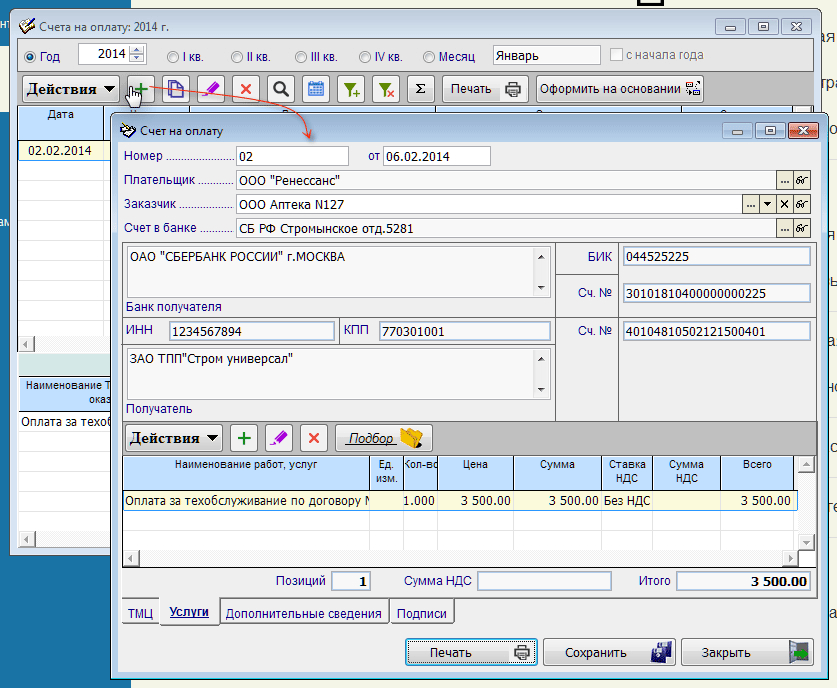
Task: Click bank name box scroll down arrow
Action: click(x=541, y=288)
